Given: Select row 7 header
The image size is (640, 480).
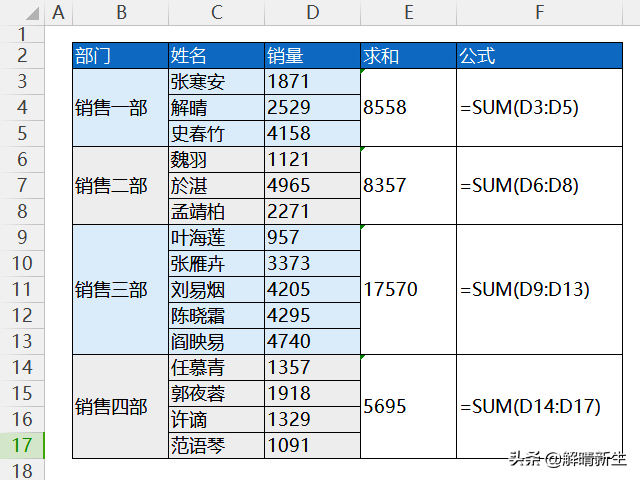Looking at the screenshot, I should [x=22, y=186].
